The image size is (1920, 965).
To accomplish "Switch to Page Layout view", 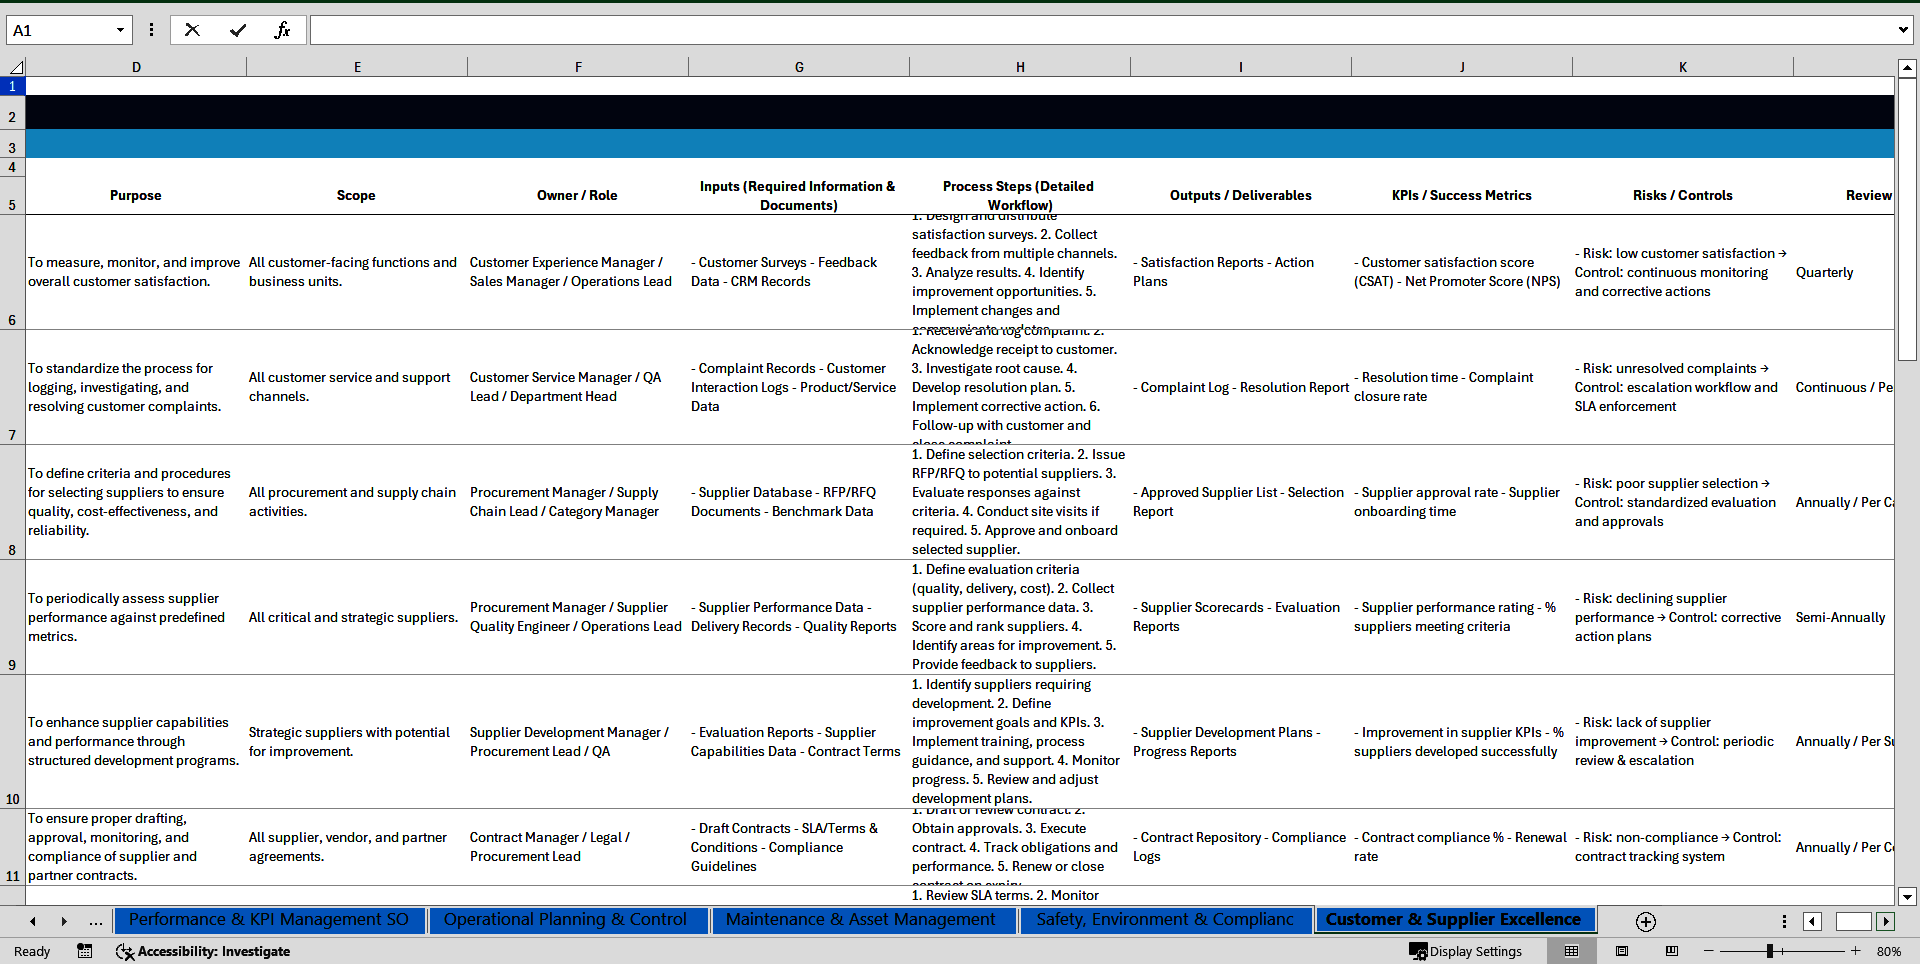I will (1622, 951).
